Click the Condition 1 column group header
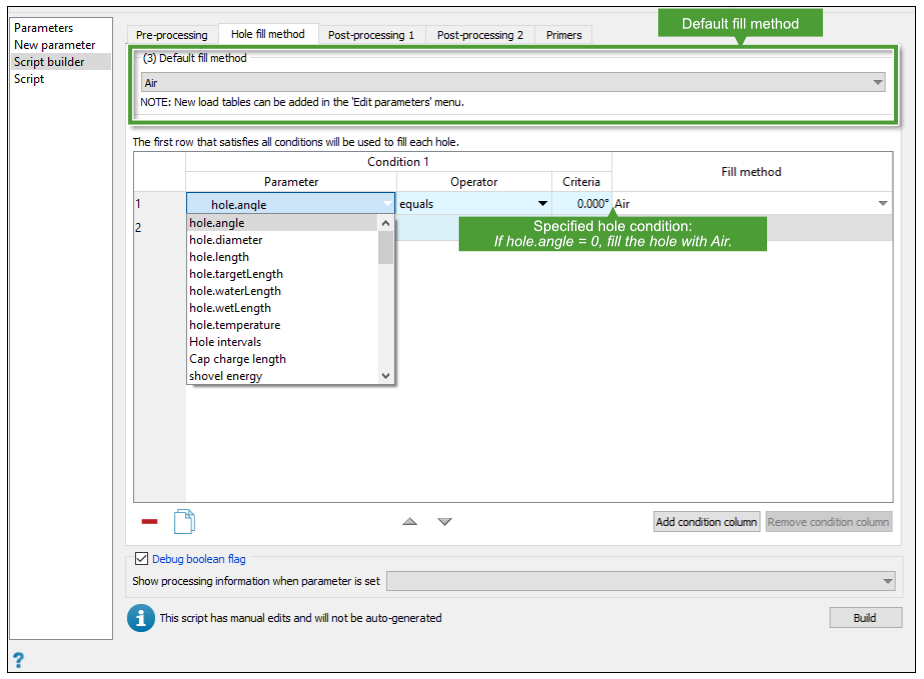Image resolution: width=924 pixels, height=679 pixels. pos(398,161)
